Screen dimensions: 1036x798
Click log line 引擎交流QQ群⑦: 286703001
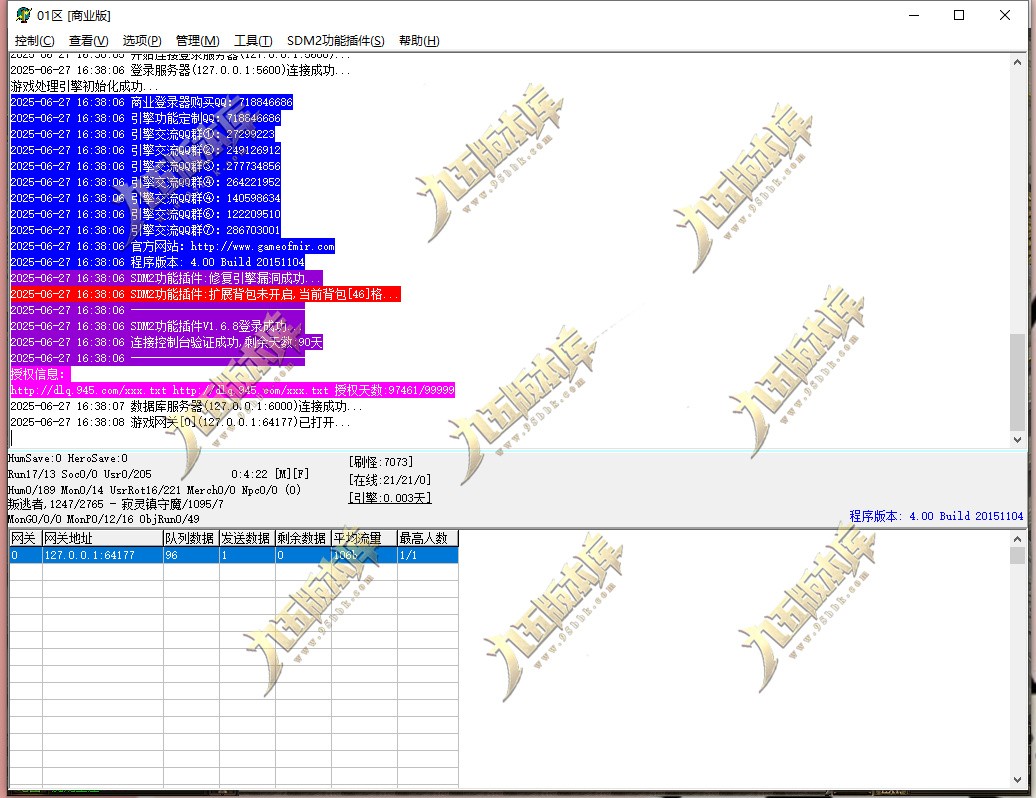pyautogui.click(x=145, y=230)
